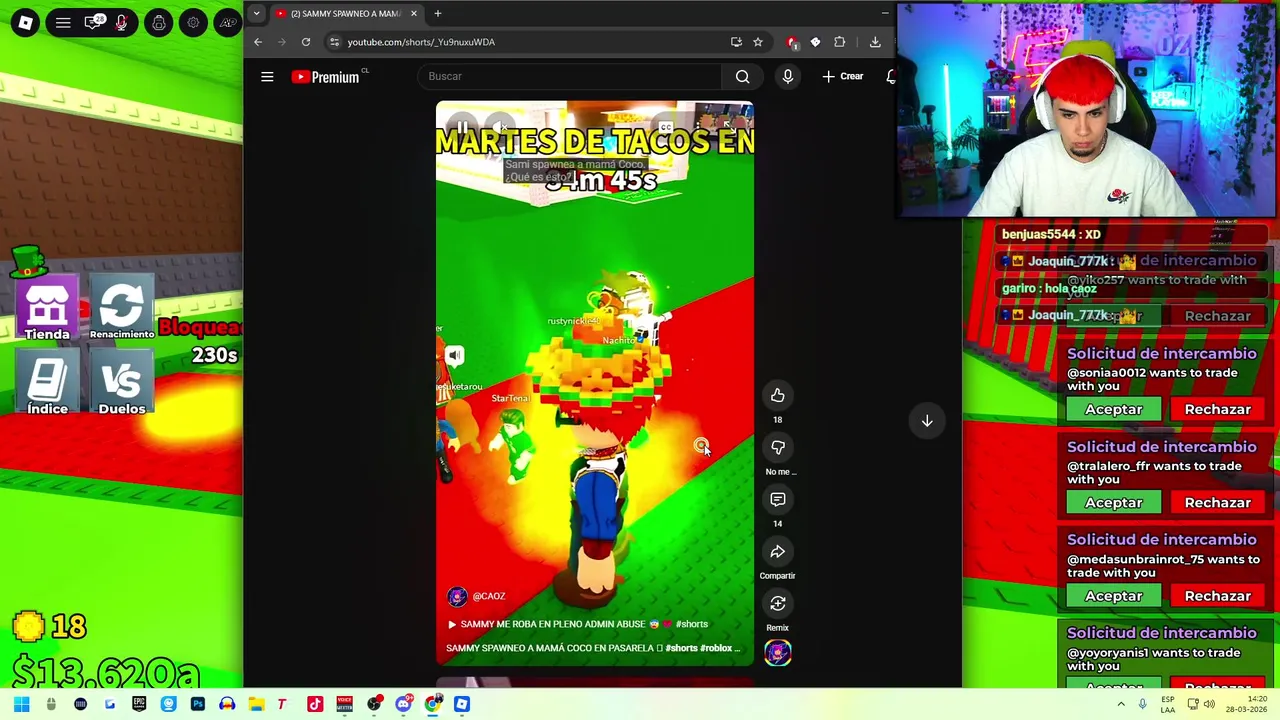Open Photoshop from taskbar
The width and height of the screenshot is (1280, 720).
(198, 704)
